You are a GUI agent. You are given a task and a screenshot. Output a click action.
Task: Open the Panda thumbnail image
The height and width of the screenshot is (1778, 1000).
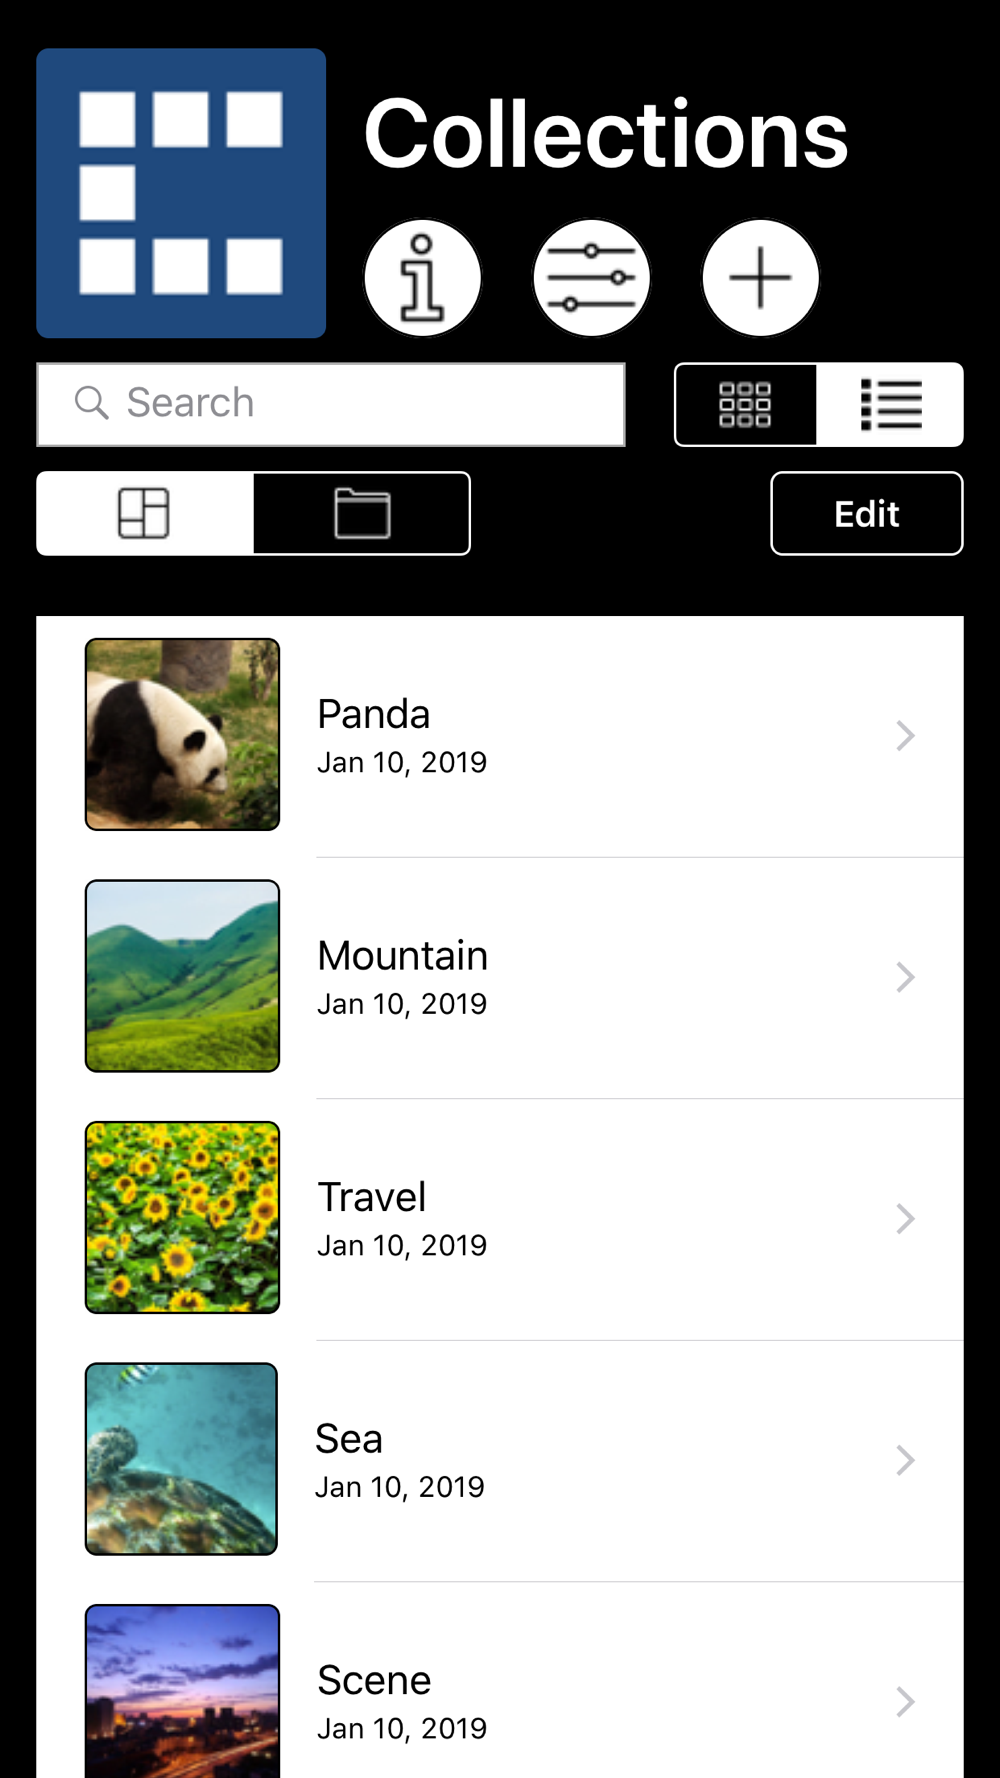pyautogui.click(x=182, y=735)
